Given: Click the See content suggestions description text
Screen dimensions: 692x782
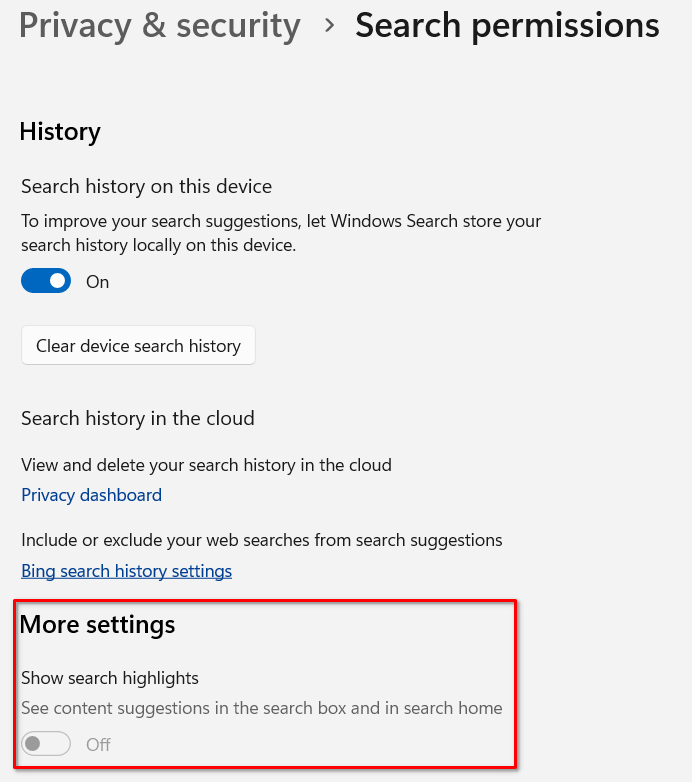Looking at the screenshot, I should click(261, 708).
